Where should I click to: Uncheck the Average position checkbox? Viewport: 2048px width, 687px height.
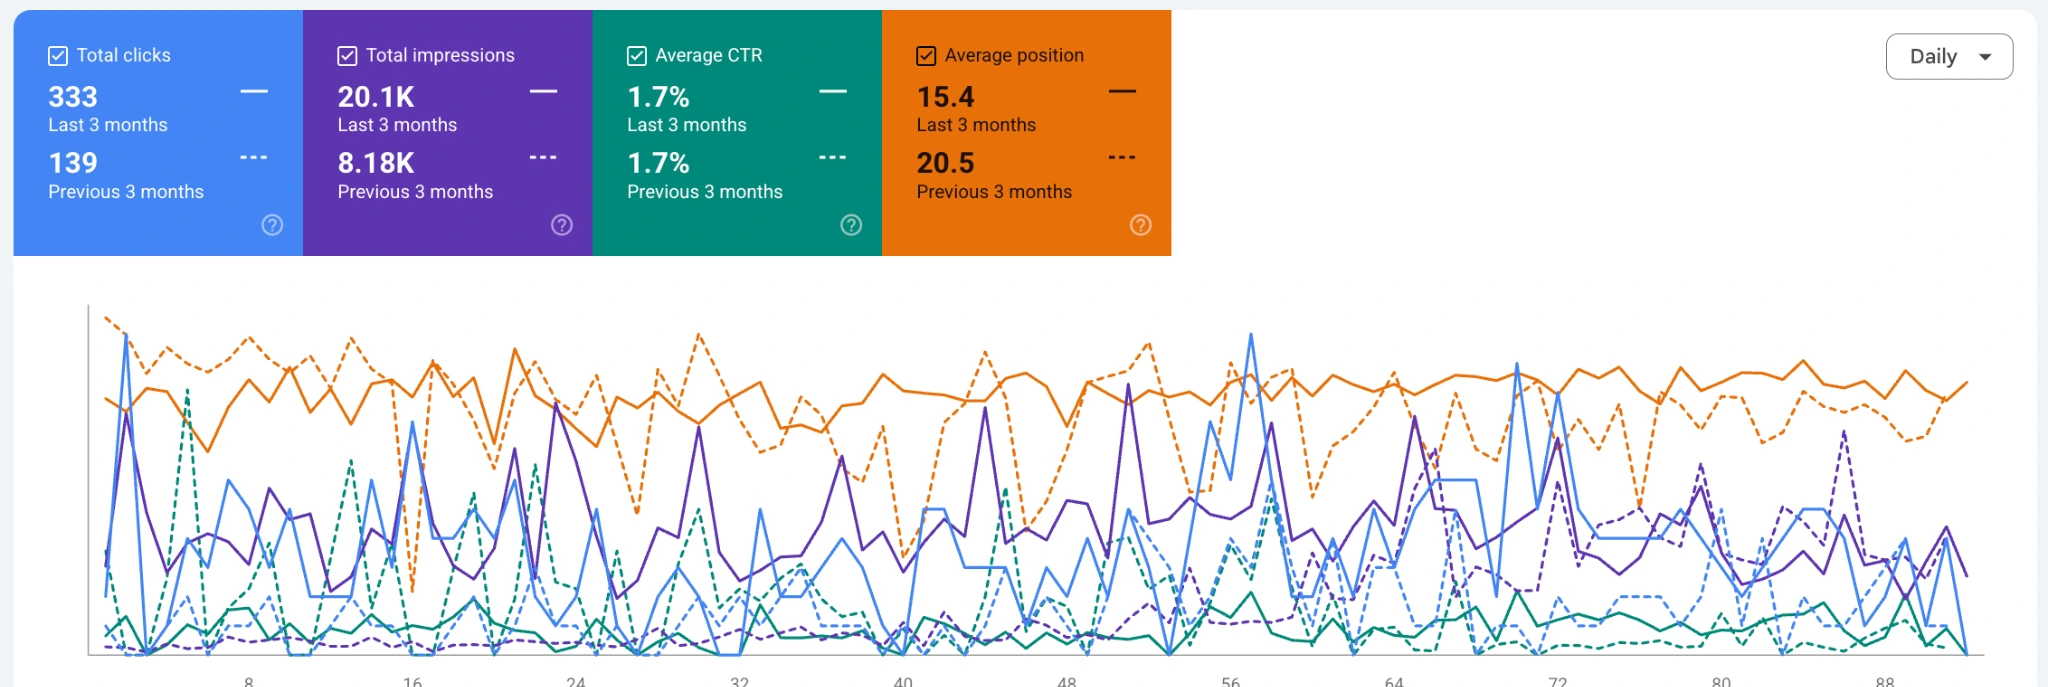[926, 56]
